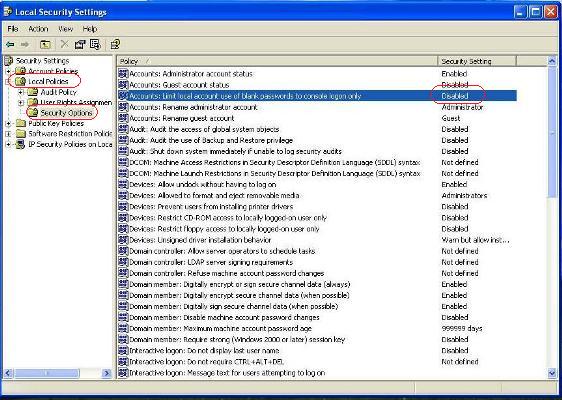Select Audit: Audit the use of Backup and Restore privilege

317,141
